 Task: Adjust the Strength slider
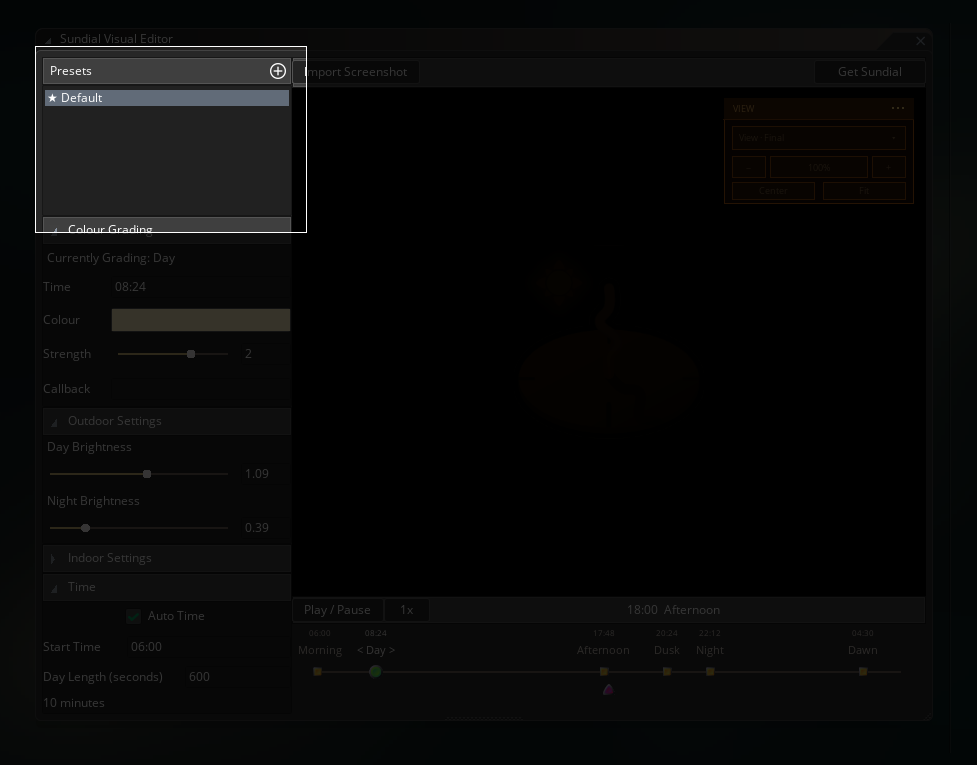tap(173, 354)
